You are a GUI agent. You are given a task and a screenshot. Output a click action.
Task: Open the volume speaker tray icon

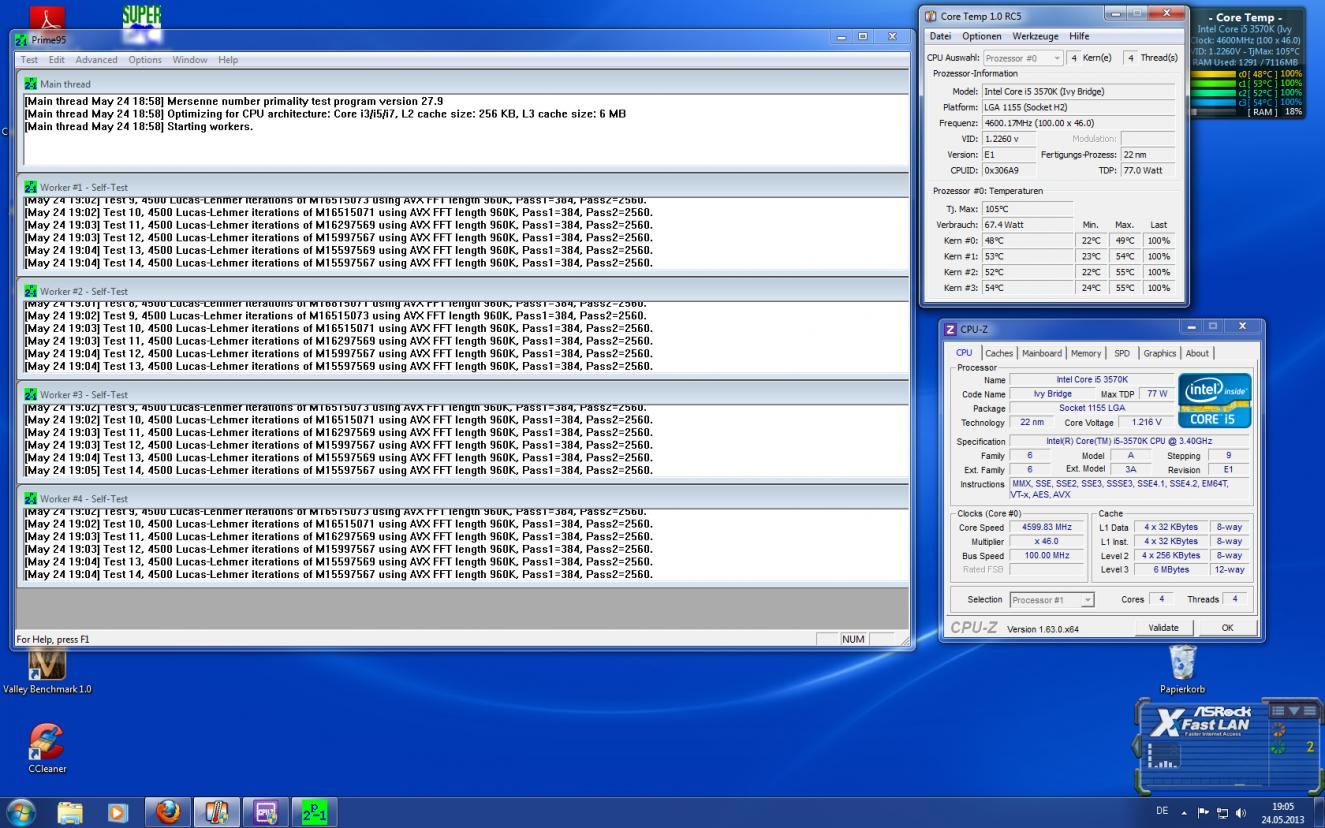[x=1240, y=812]
